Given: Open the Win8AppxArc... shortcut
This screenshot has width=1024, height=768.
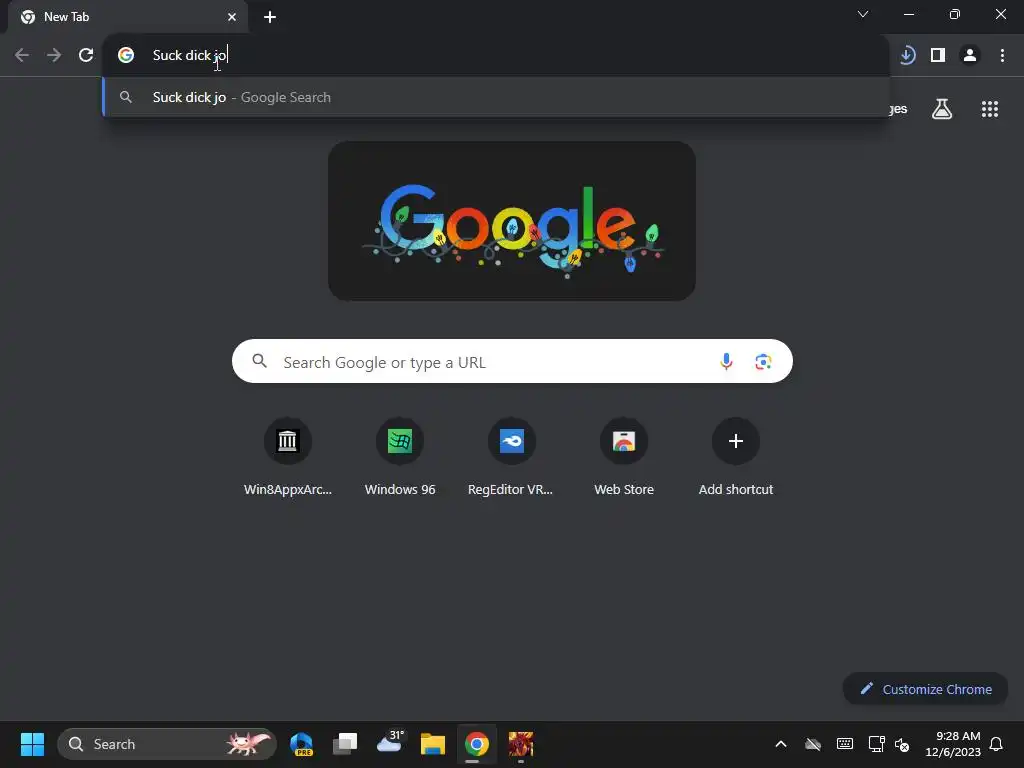Looking at the screenshot, I should [x=287, y=457].
